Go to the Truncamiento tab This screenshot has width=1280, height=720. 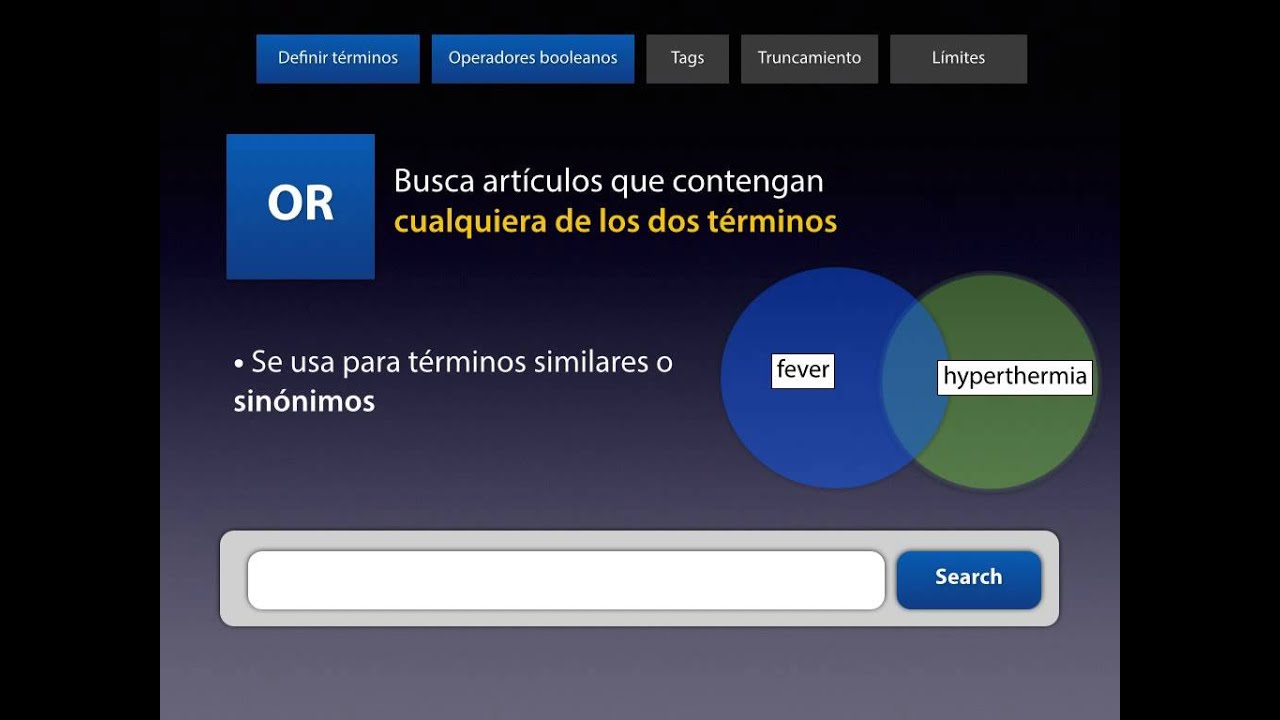coord(809,58)
